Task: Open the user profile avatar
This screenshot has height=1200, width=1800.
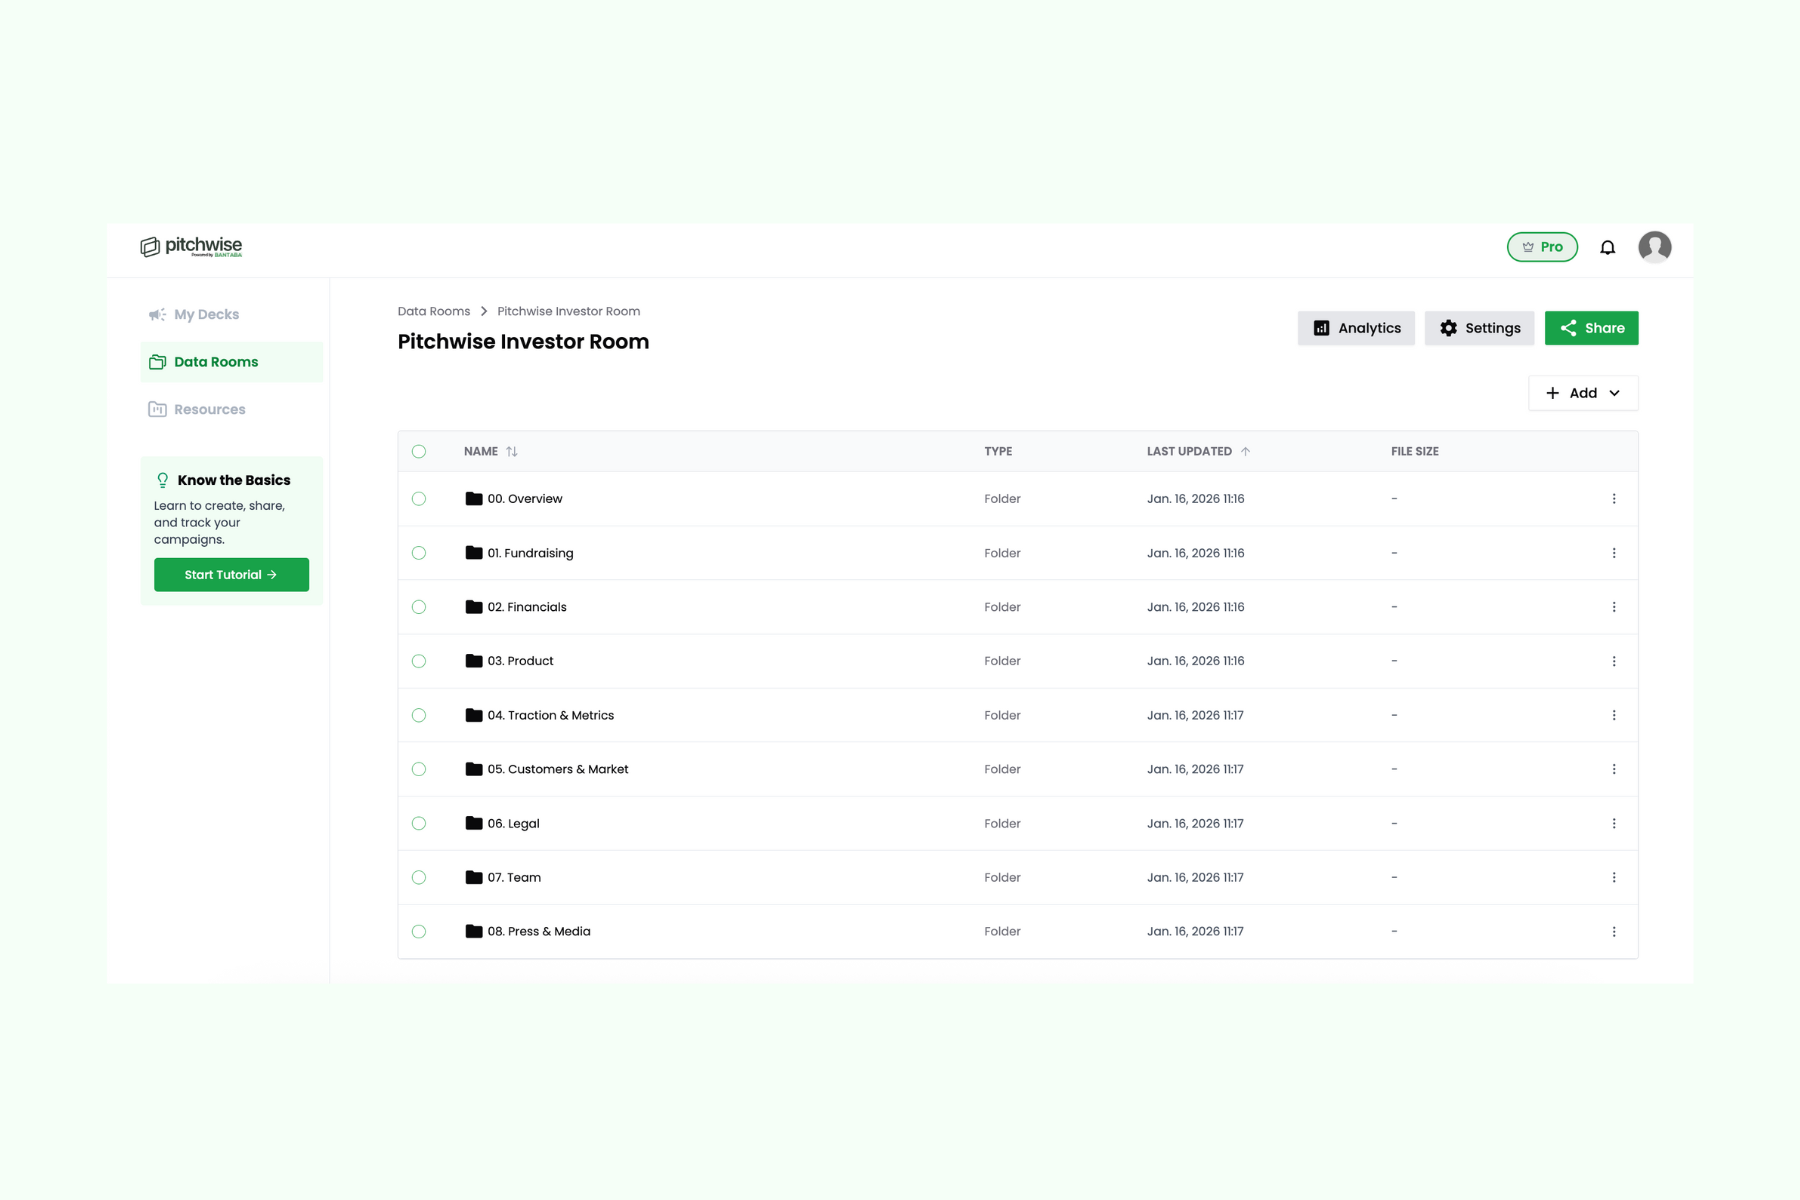Action: coord(1656,246)
